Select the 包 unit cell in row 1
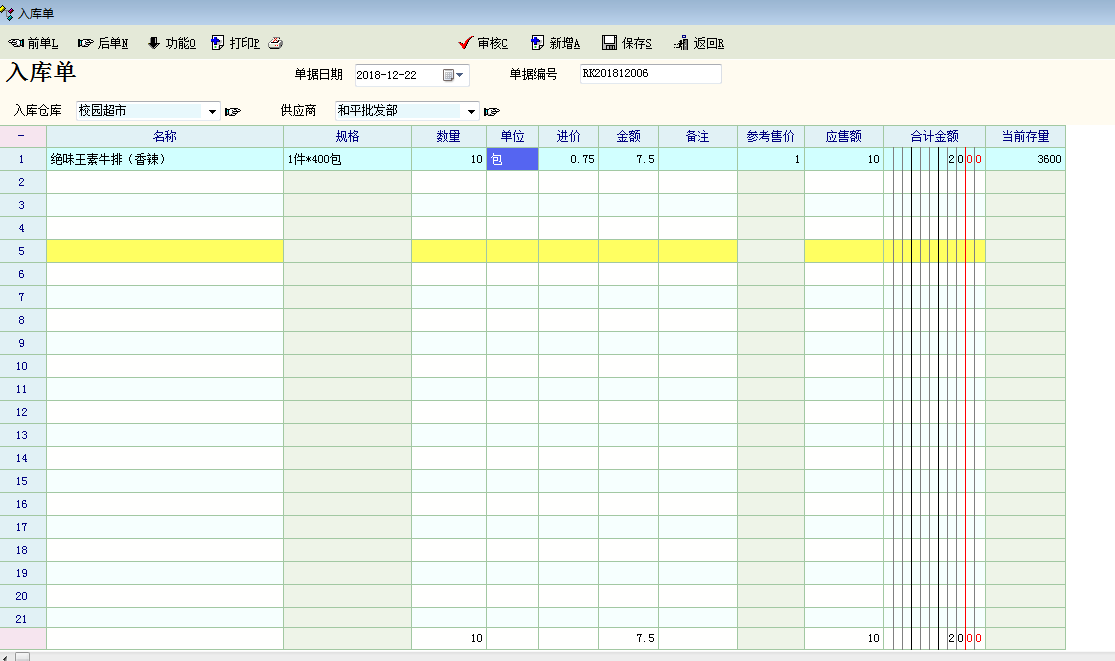1115x661 pixels. [x=512, y=159]
